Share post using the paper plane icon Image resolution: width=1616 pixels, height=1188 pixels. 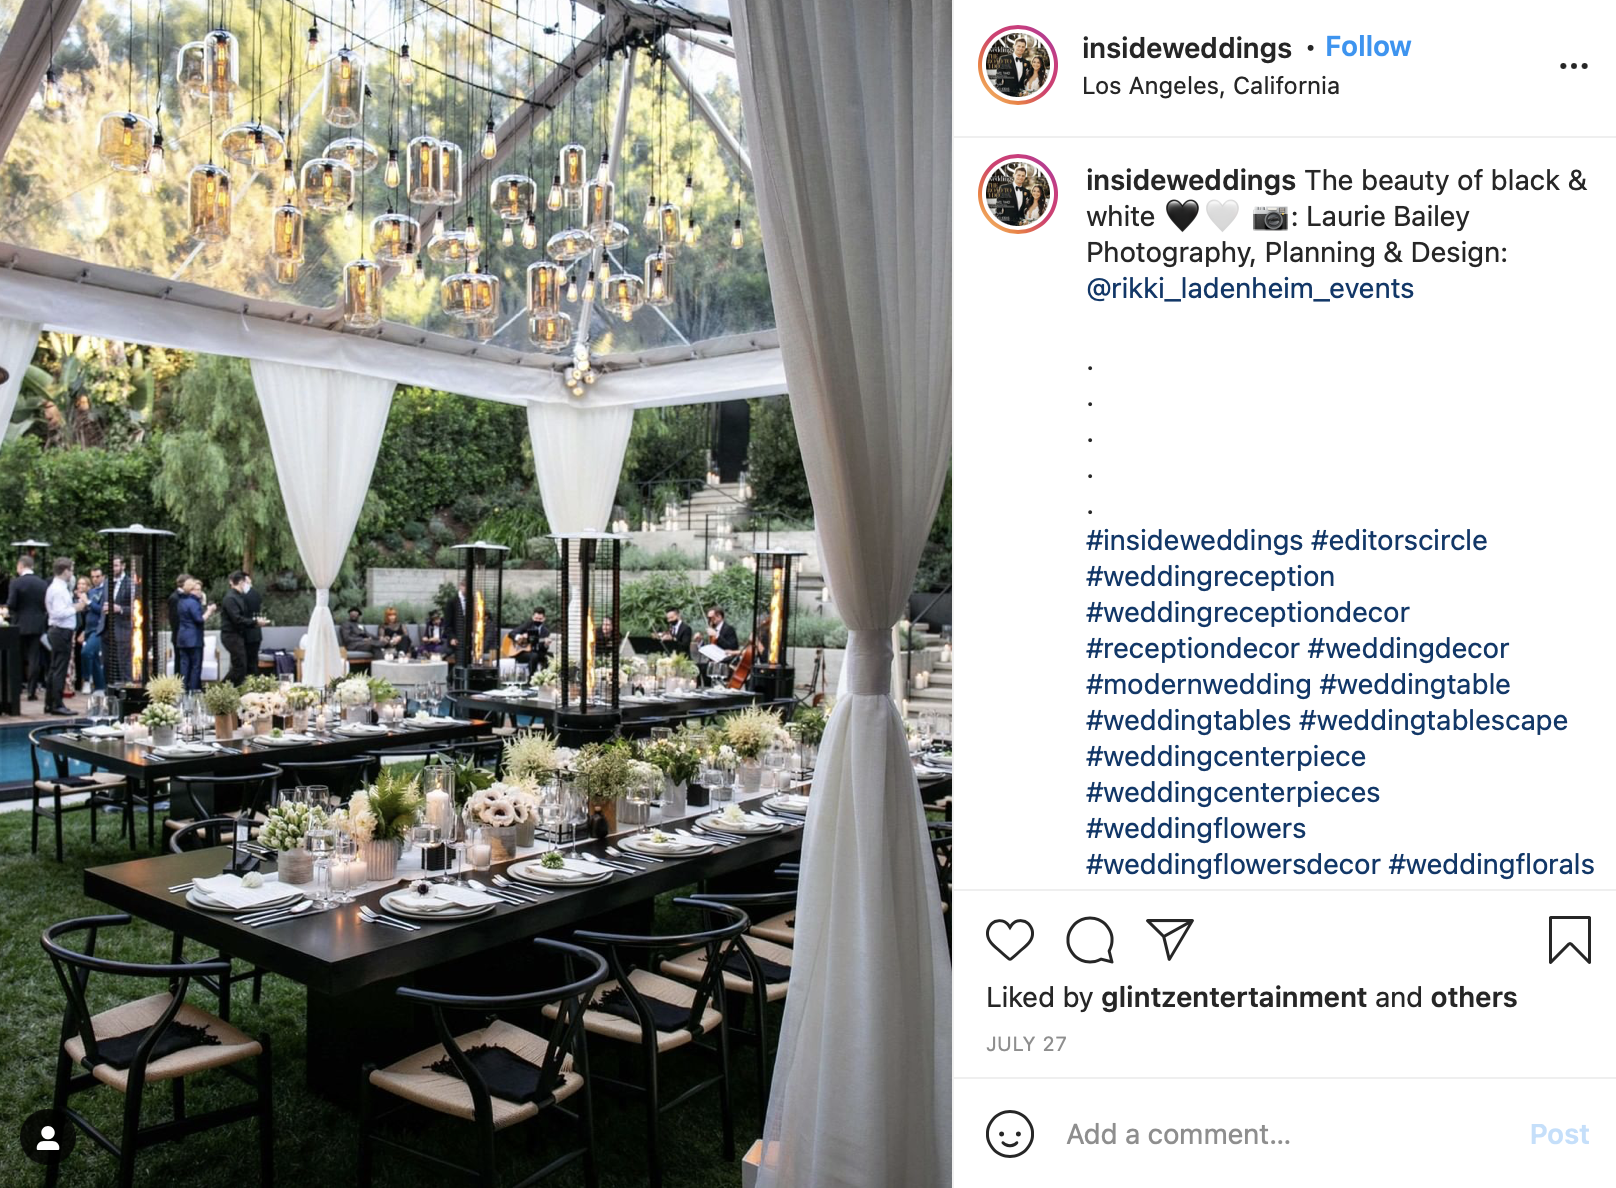(x=1169, y=940)
